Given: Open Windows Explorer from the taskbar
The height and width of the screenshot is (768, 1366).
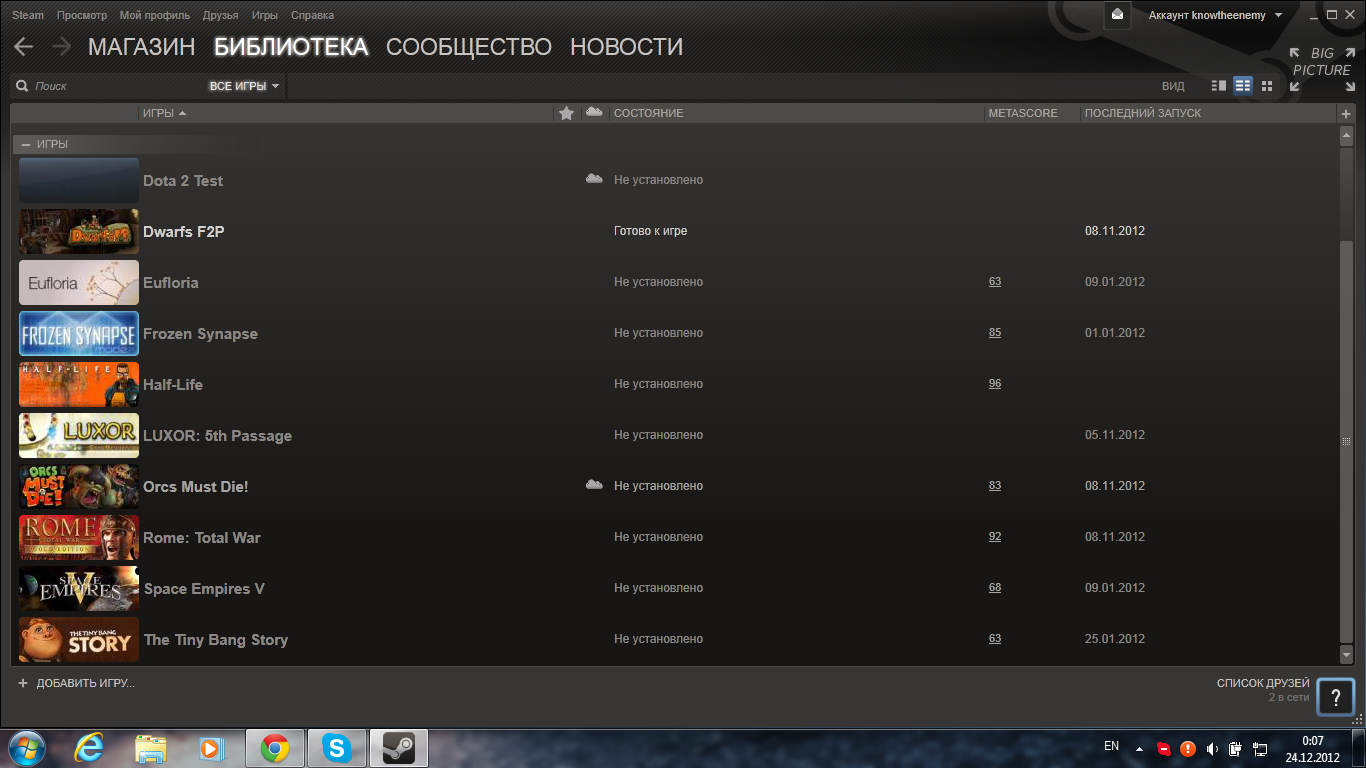Looking at the screenshot, I should (151, 747).
